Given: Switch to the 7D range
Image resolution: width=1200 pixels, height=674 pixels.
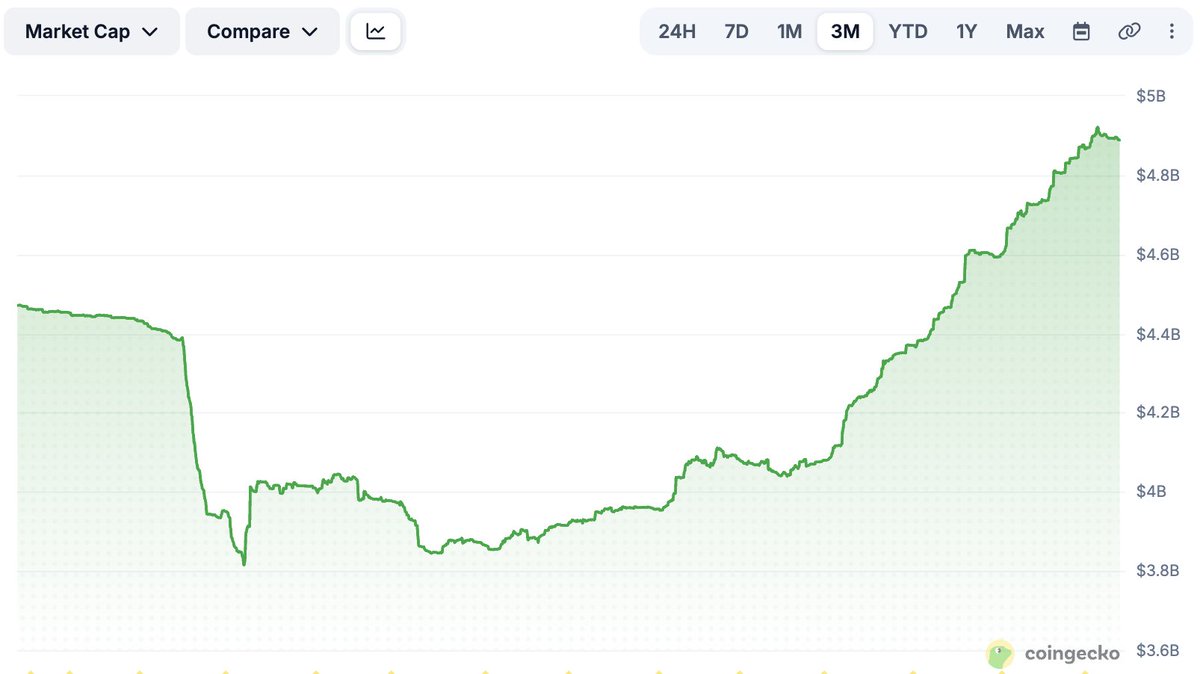Looking at the screenshot, I should [x=736, y=32].
